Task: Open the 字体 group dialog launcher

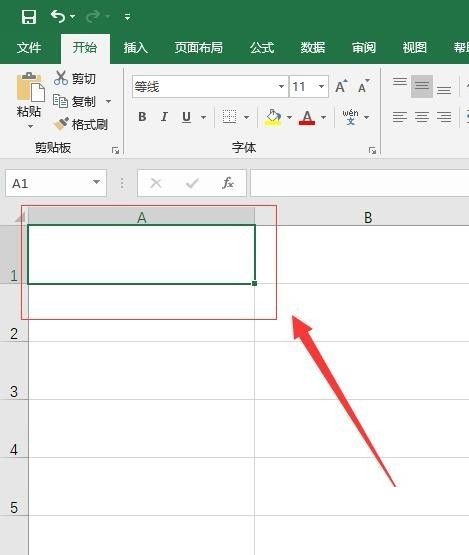Action: point(372,150)
